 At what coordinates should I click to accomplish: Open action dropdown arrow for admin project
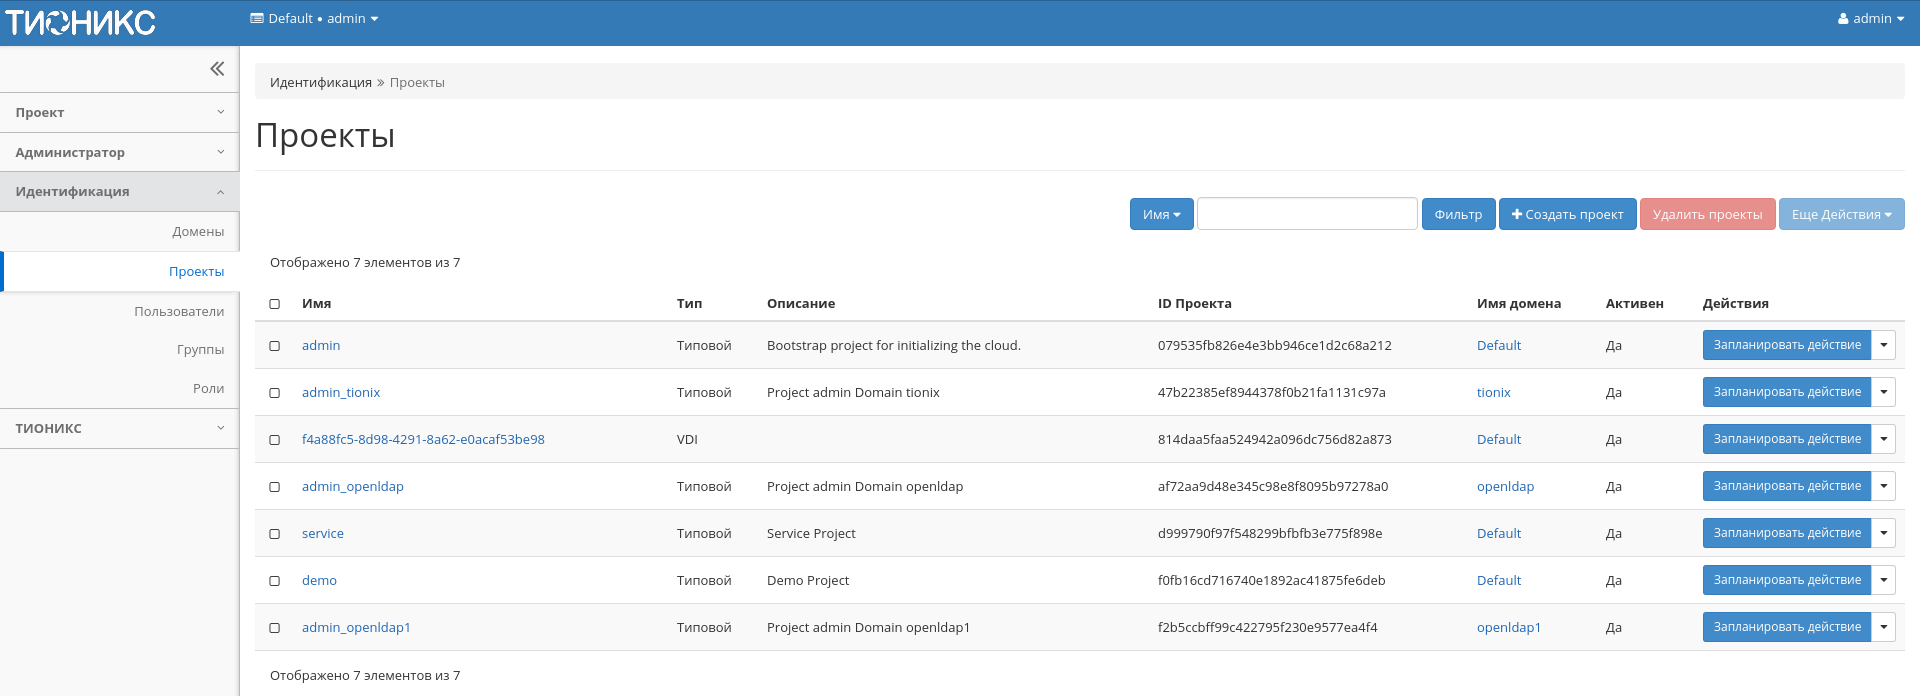click(x=1883, y=345)
